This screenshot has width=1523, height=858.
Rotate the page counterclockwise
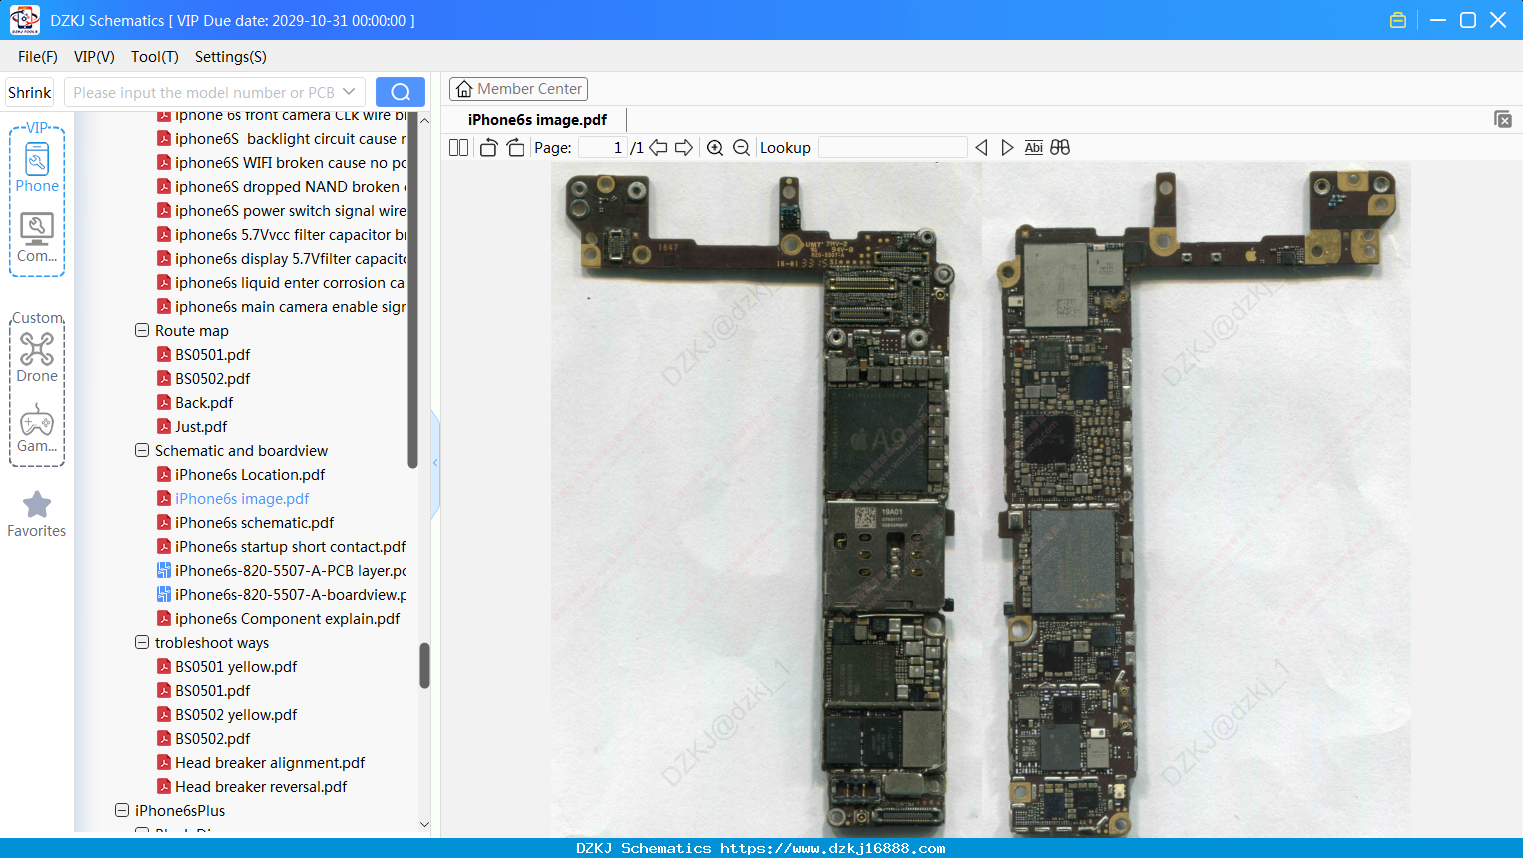tap(489, 147)
